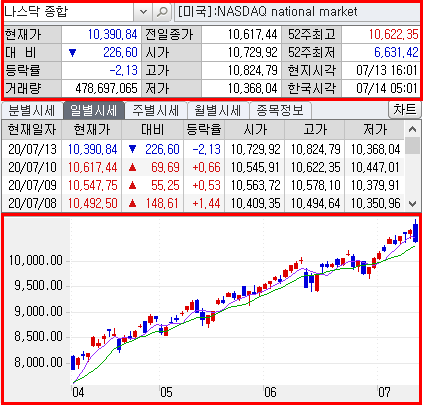The width and height of the screenshot is (423, 405).
Task: Click the 저가 column header in table
Action: pos(375,130)
